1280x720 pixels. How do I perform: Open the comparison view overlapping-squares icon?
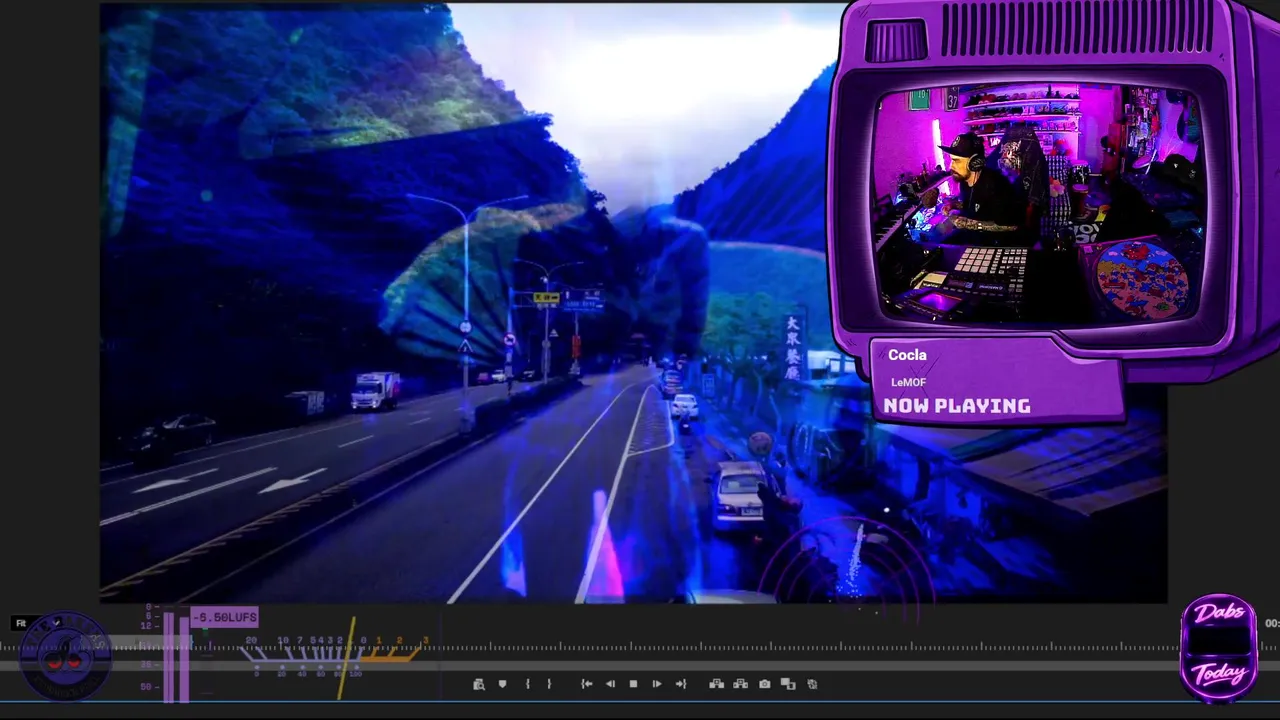[x=788, y=684]
